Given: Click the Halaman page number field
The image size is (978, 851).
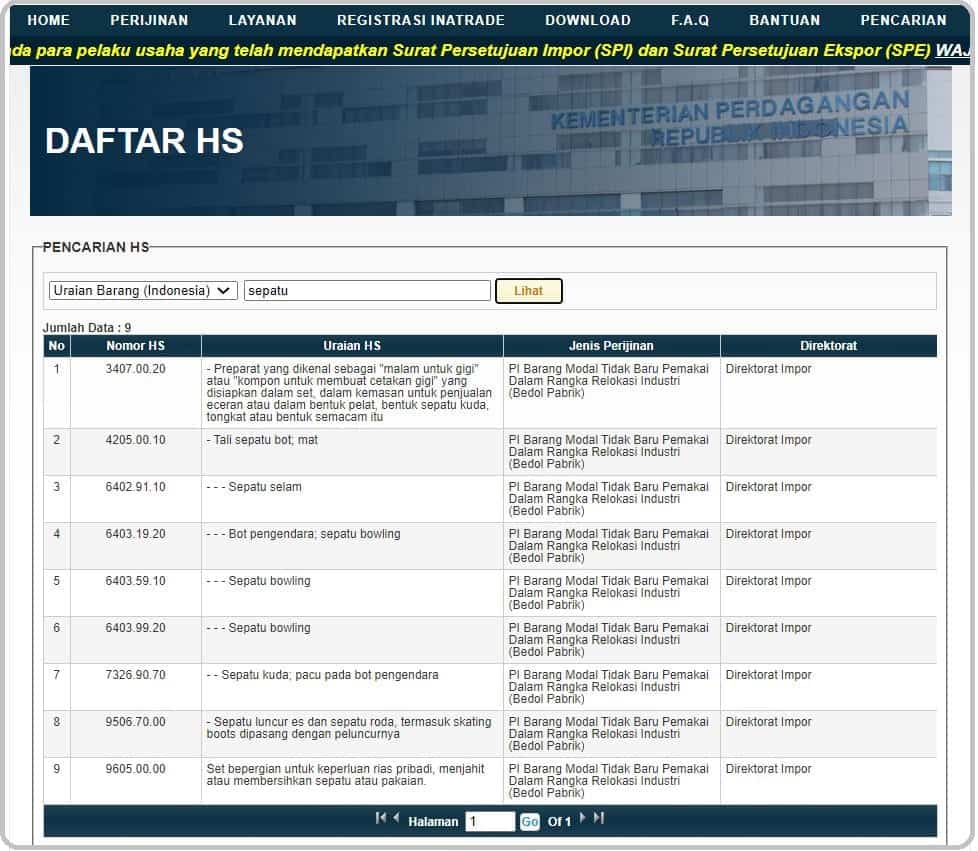Looking at the screenshot, I should coord(488,820).
